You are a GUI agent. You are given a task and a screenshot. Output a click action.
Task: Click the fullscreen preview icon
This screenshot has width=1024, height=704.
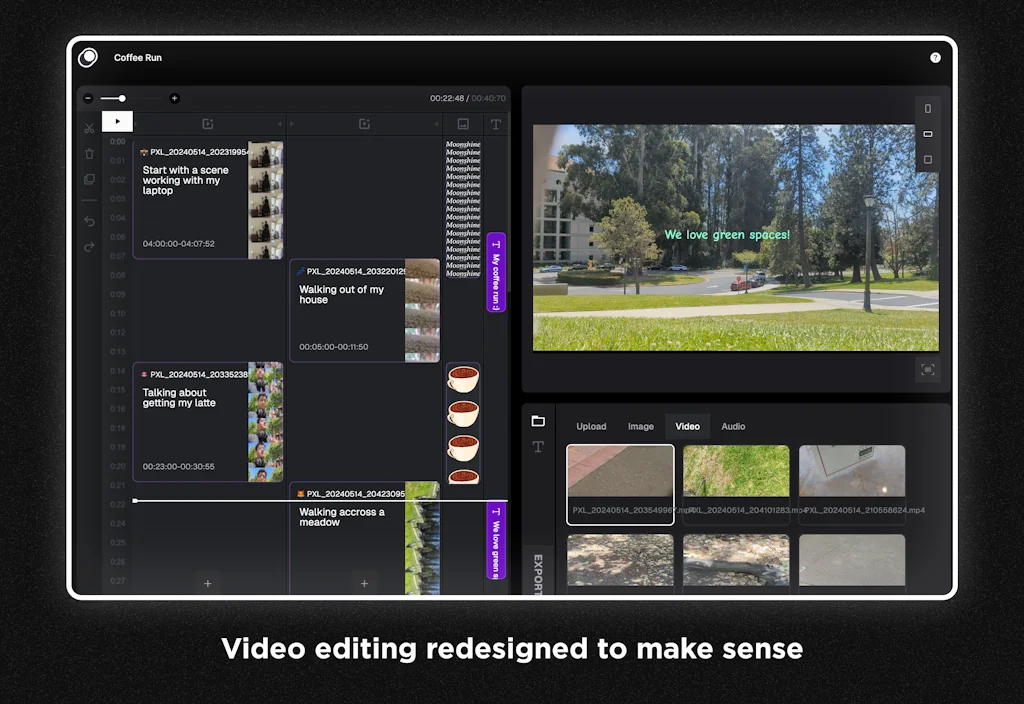point(927,370)
